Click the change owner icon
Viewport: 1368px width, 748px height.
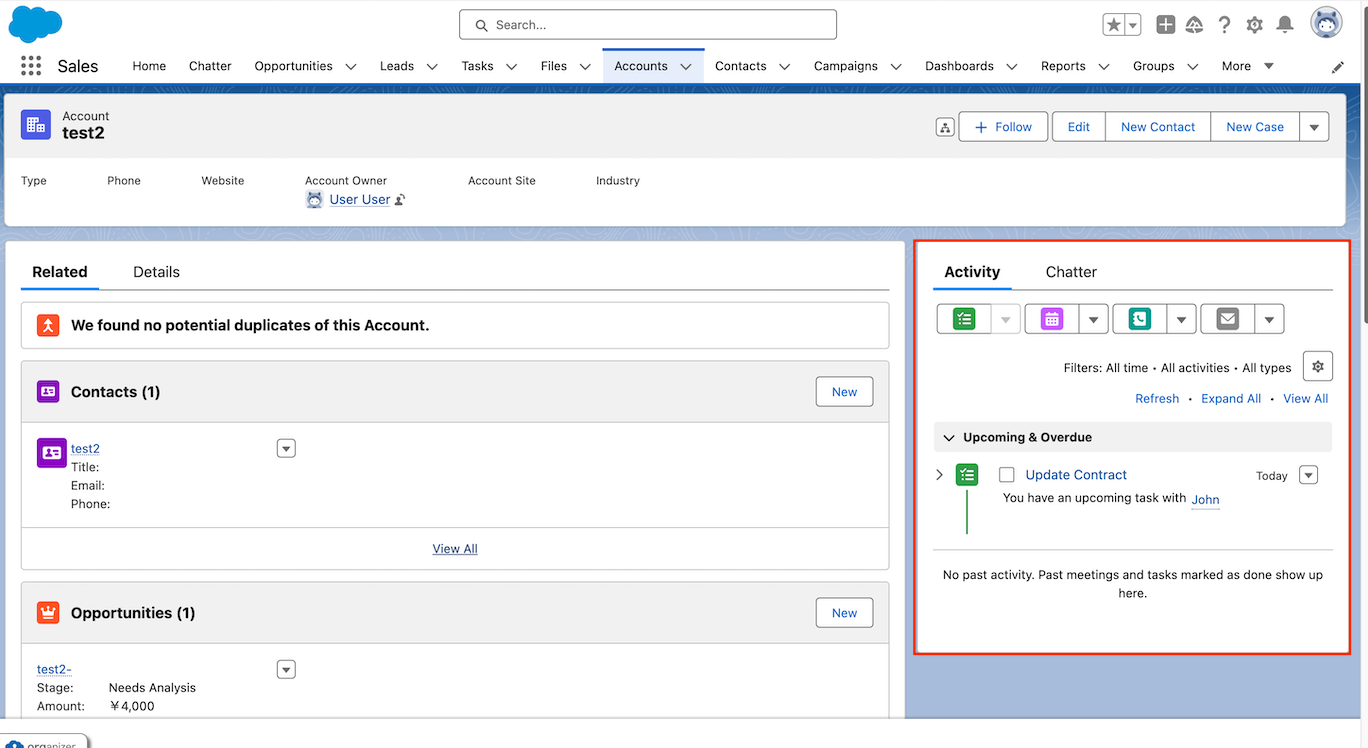coord(400,200)
